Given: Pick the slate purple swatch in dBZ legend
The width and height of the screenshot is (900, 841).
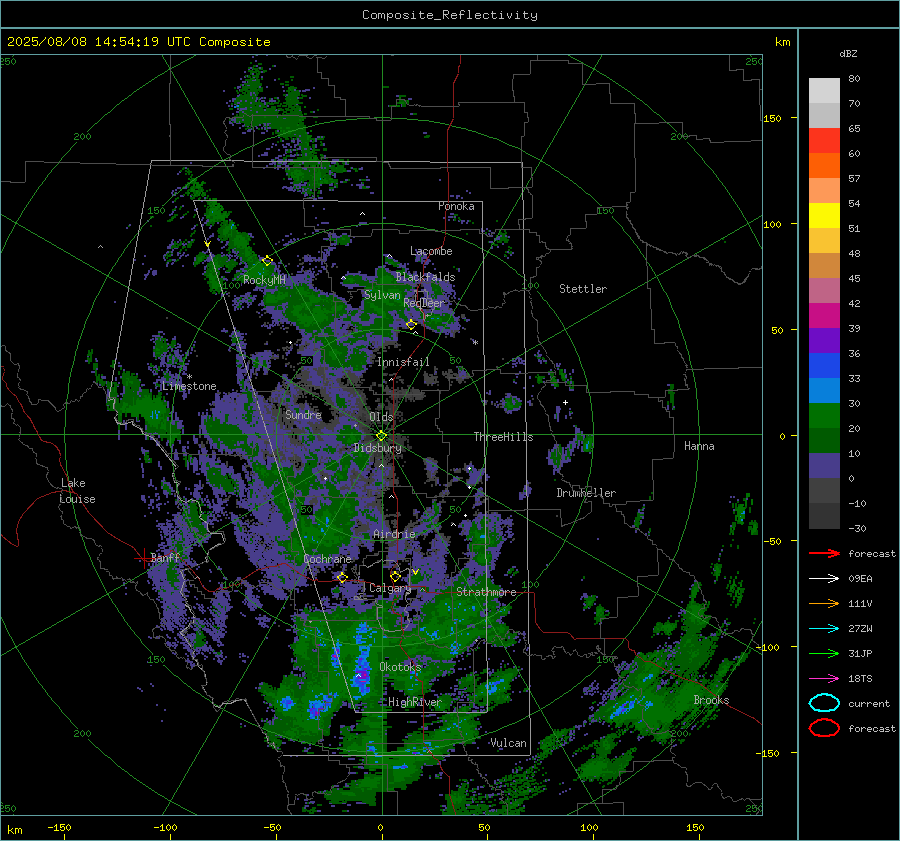Looking at the screenshot, I should click(824, 466).
